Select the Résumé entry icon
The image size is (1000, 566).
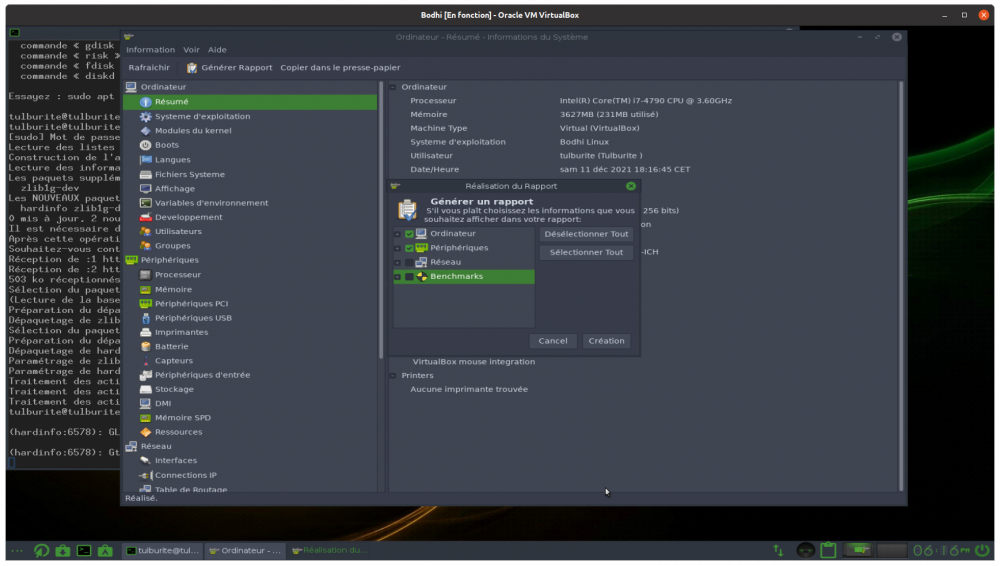pos(145,102)
